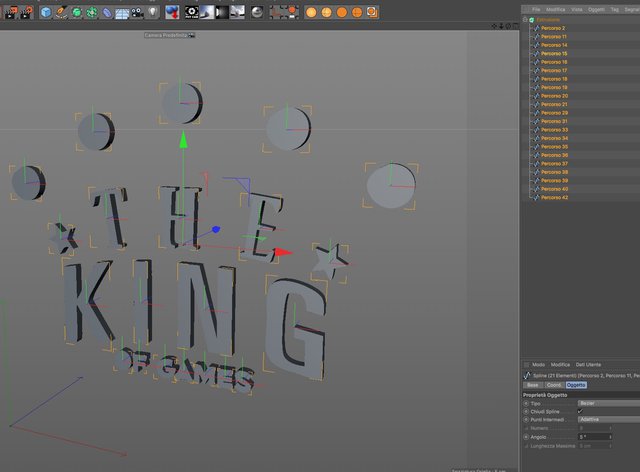Open the Tipo Bezier dropdown
640x472 pixels.
click(609, 403)
